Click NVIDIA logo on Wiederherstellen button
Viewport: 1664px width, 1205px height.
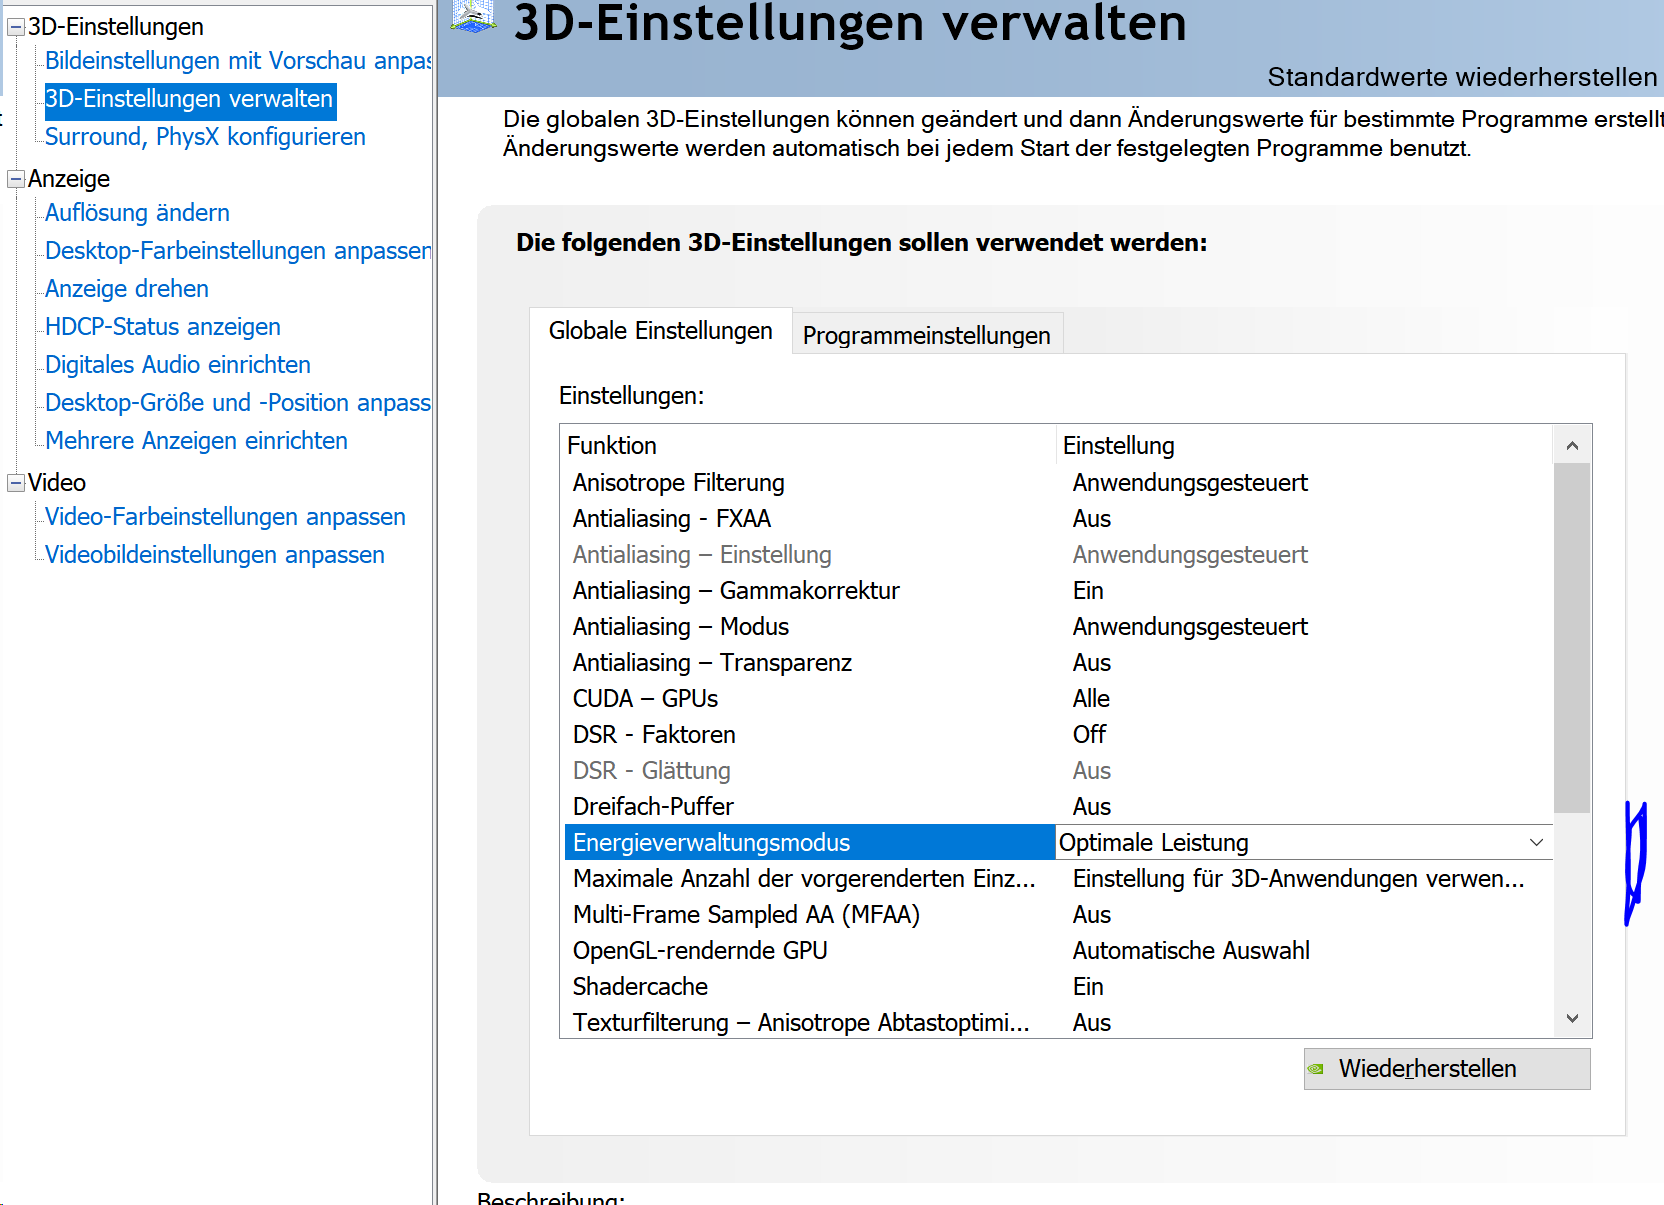tap(1316, 1069)
